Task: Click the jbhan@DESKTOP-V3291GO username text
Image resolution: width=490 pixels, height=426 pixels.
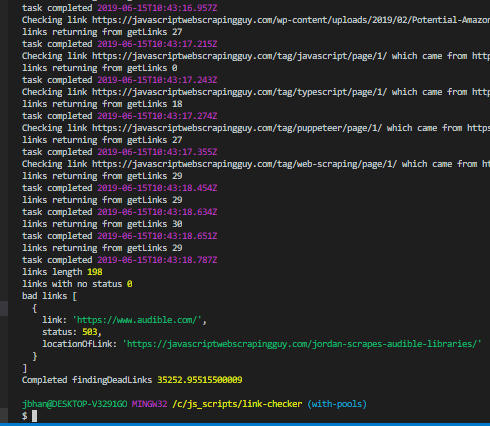Action: click(74, 404)
